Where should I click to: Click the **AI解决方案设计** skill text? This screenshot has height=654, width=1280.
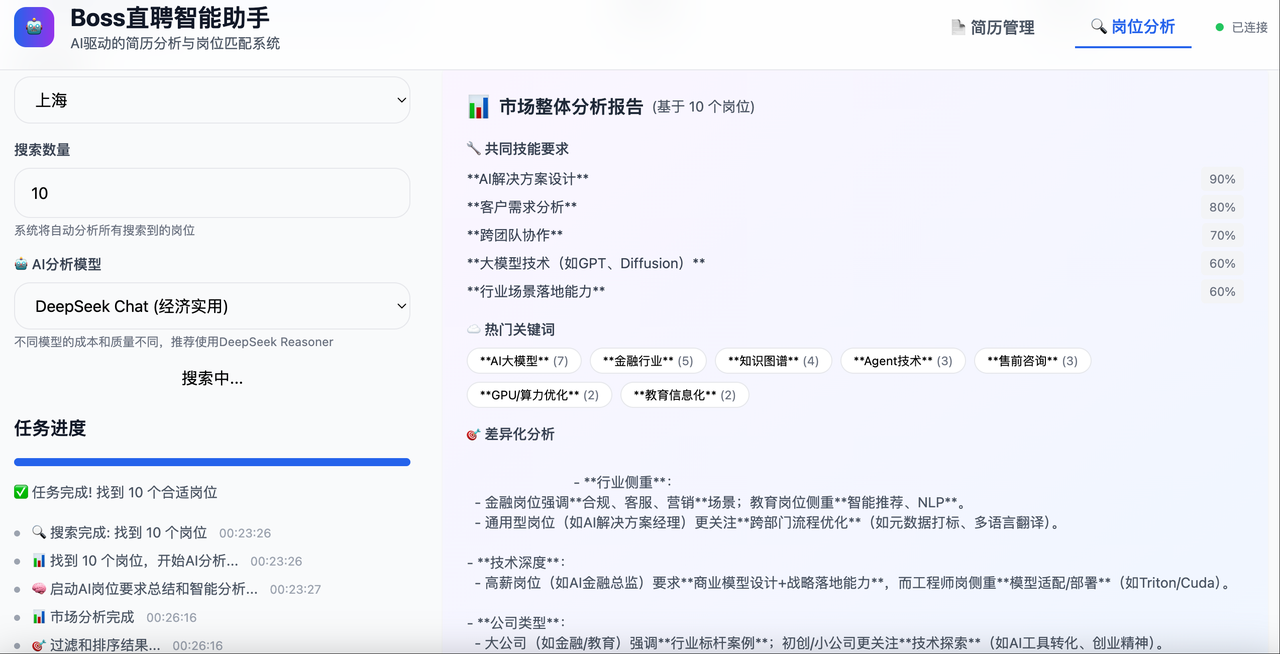(x=528, y=179)
